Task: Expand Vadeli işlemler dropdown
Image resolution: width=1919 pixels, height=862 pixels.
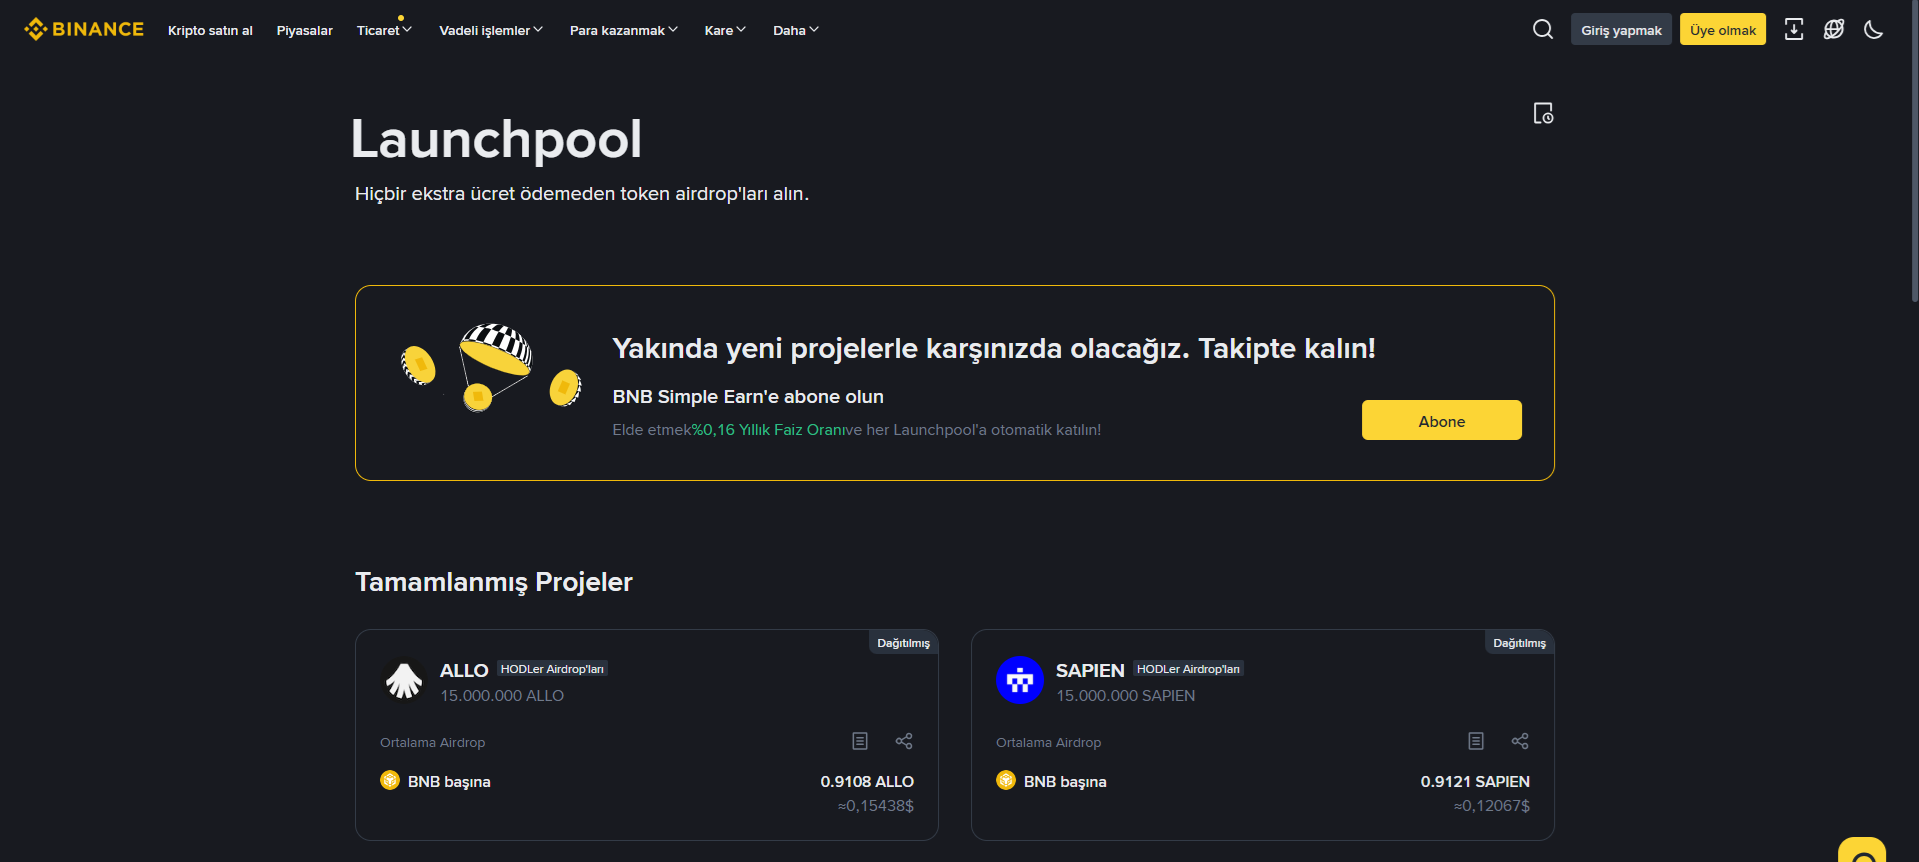Action: point(491,30)
